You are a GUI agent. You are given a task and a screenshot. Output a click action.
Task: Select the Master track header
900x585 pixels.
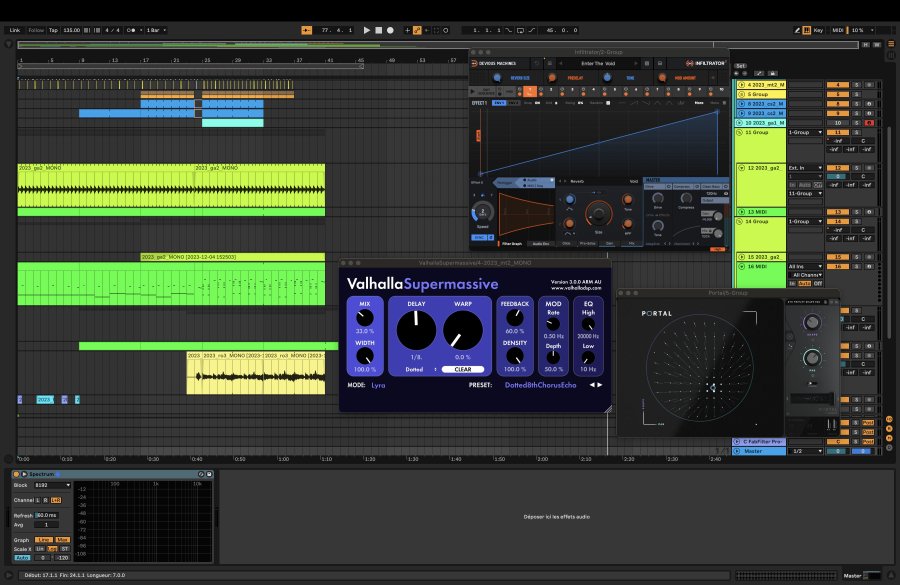pyautogui.click(x=761, y=451)
